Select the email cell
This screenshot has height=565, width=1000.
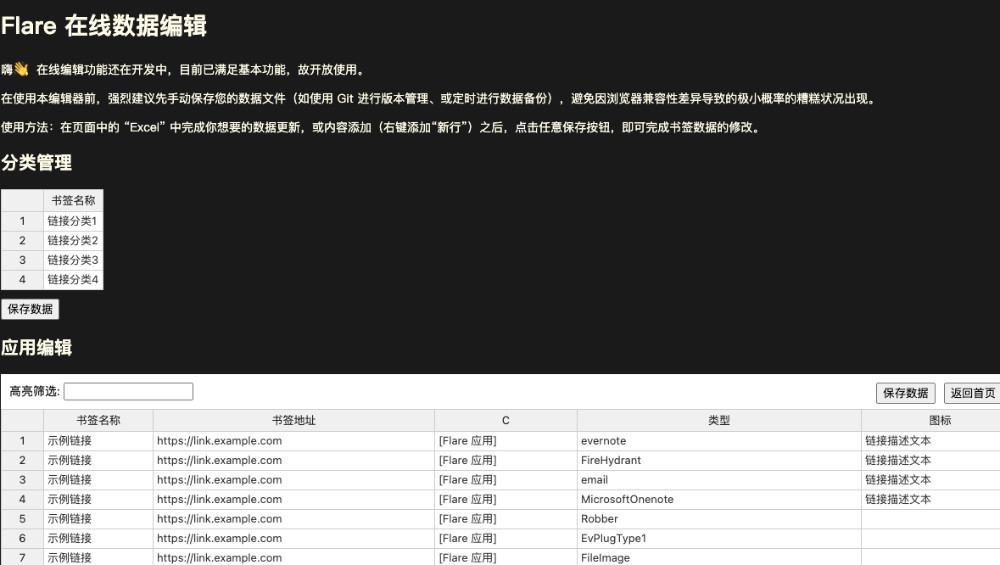[x=719, y=480]
